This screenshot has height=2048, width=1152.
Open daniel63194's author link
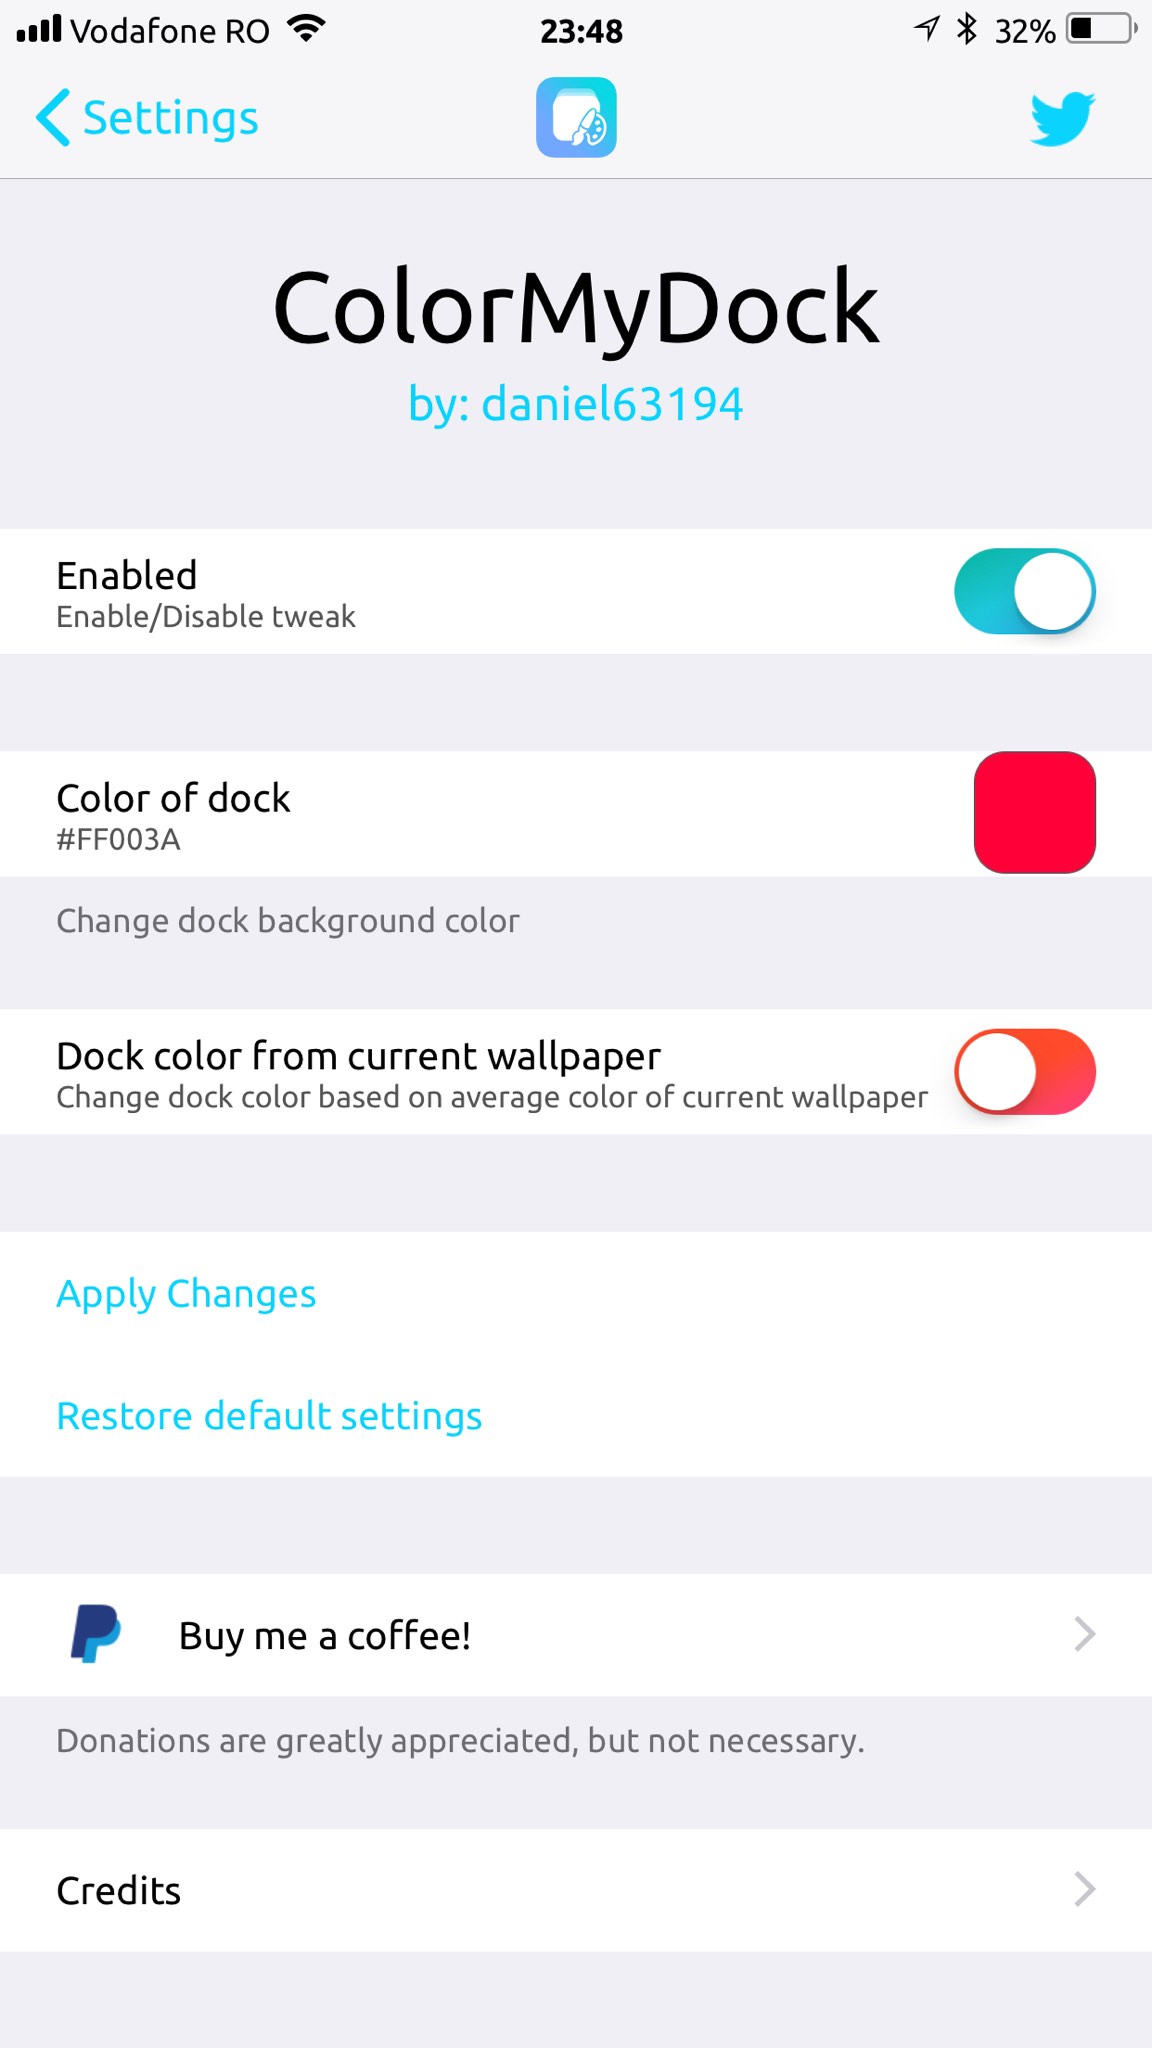[575, 402]
